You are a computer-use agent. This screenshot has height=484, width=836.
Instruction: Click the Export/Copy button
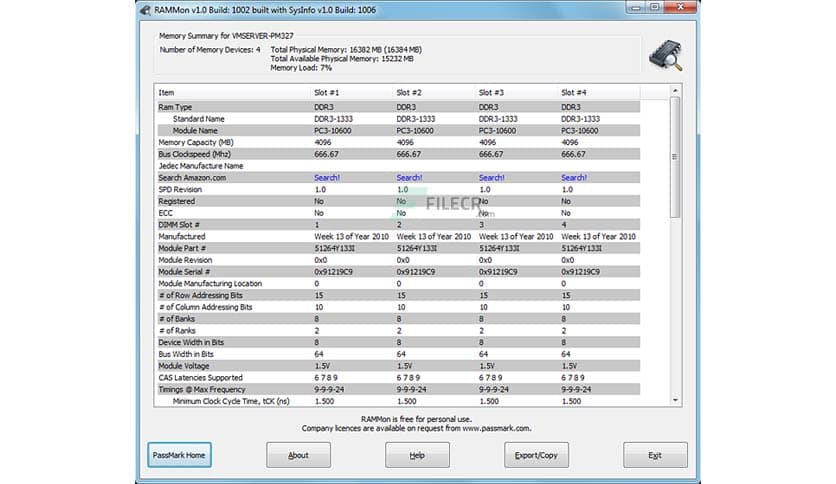536,455
